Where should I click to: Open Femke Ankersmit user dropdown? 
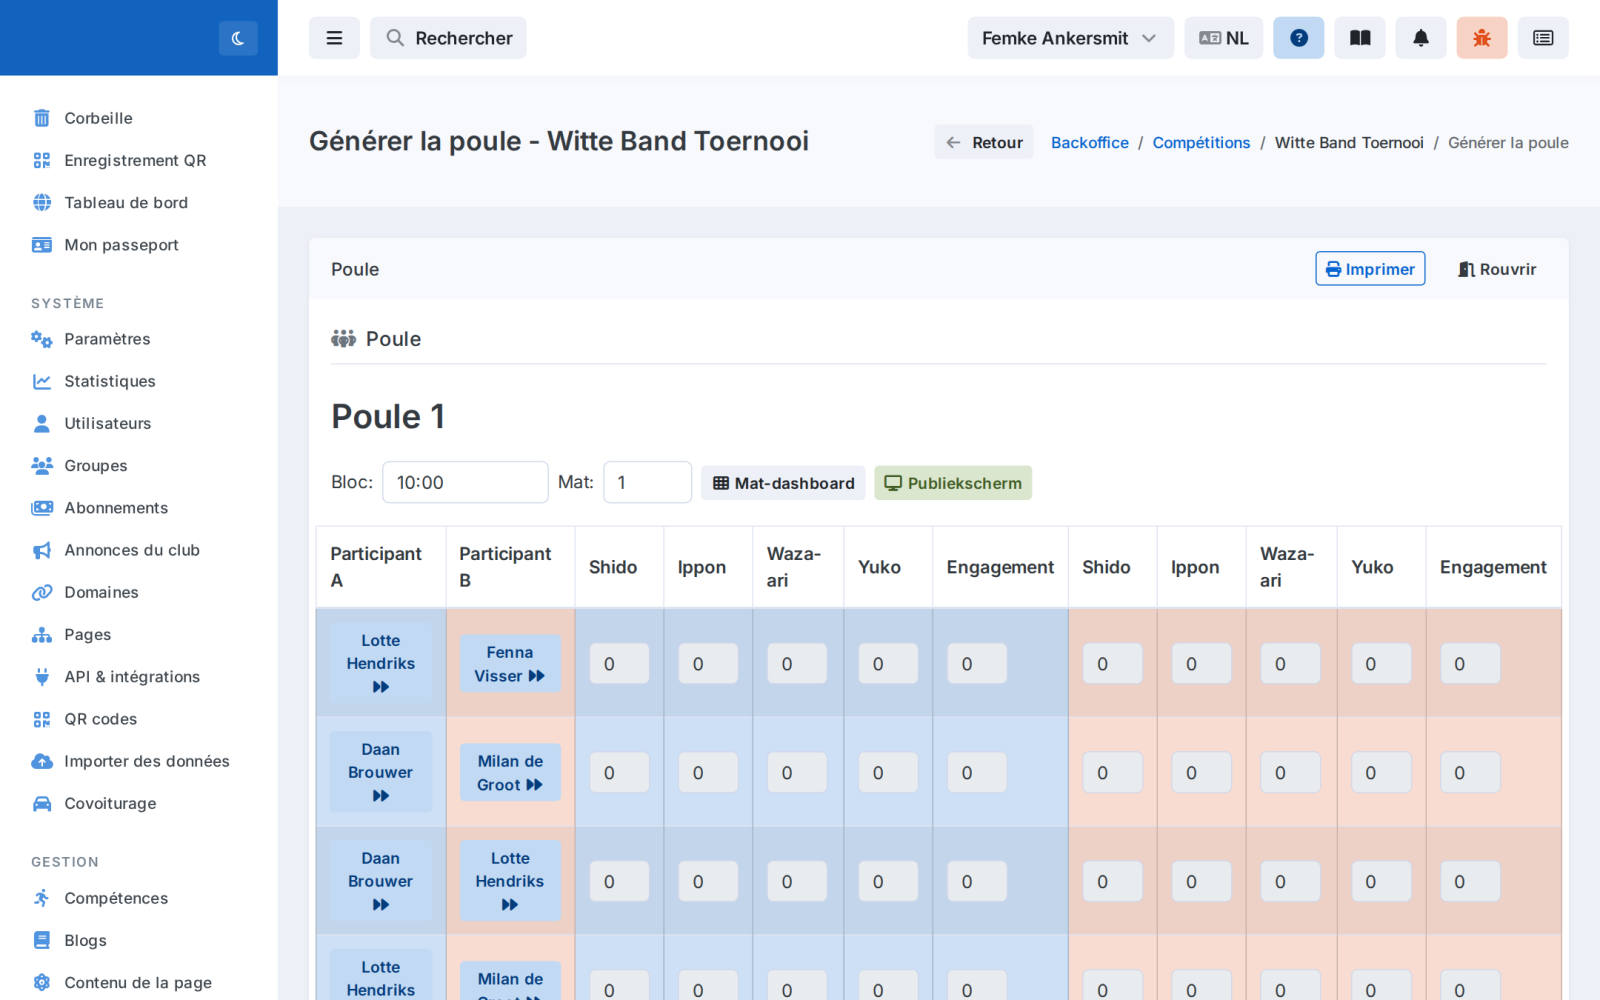click(x=1070, y=38)
